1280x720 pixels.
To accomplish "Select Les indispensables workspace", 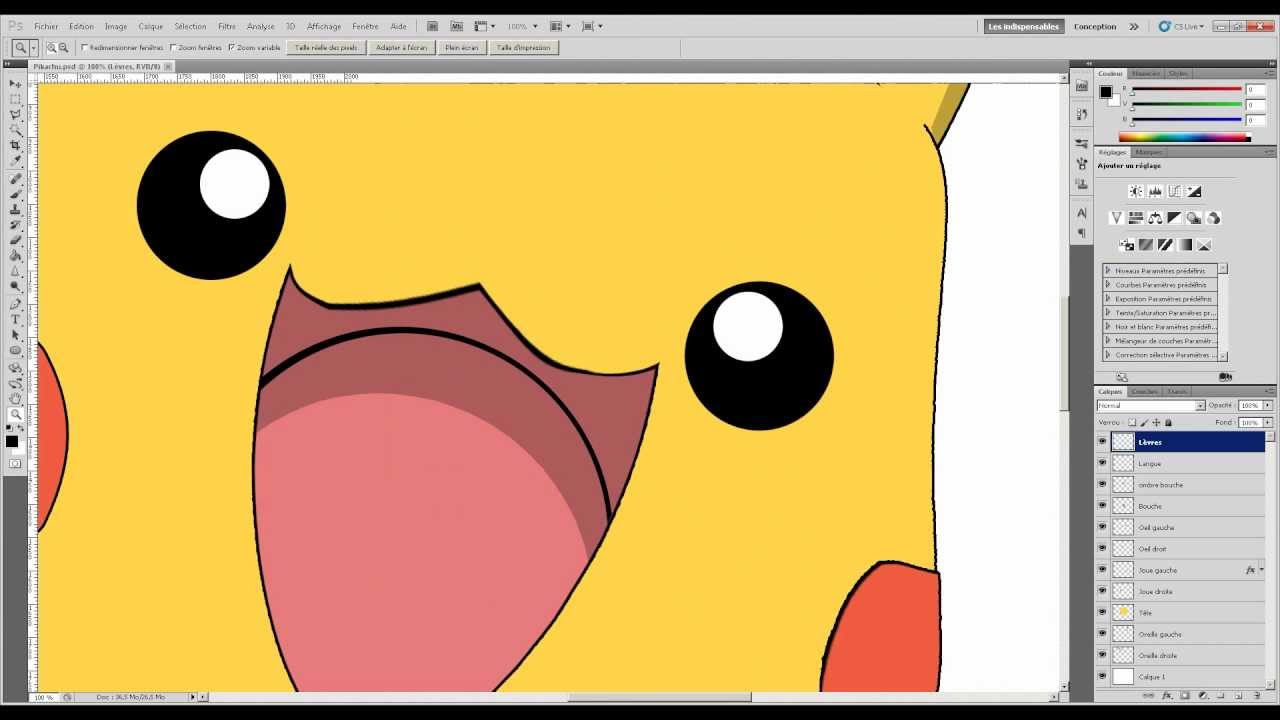I will click(x=1023, y=26).
